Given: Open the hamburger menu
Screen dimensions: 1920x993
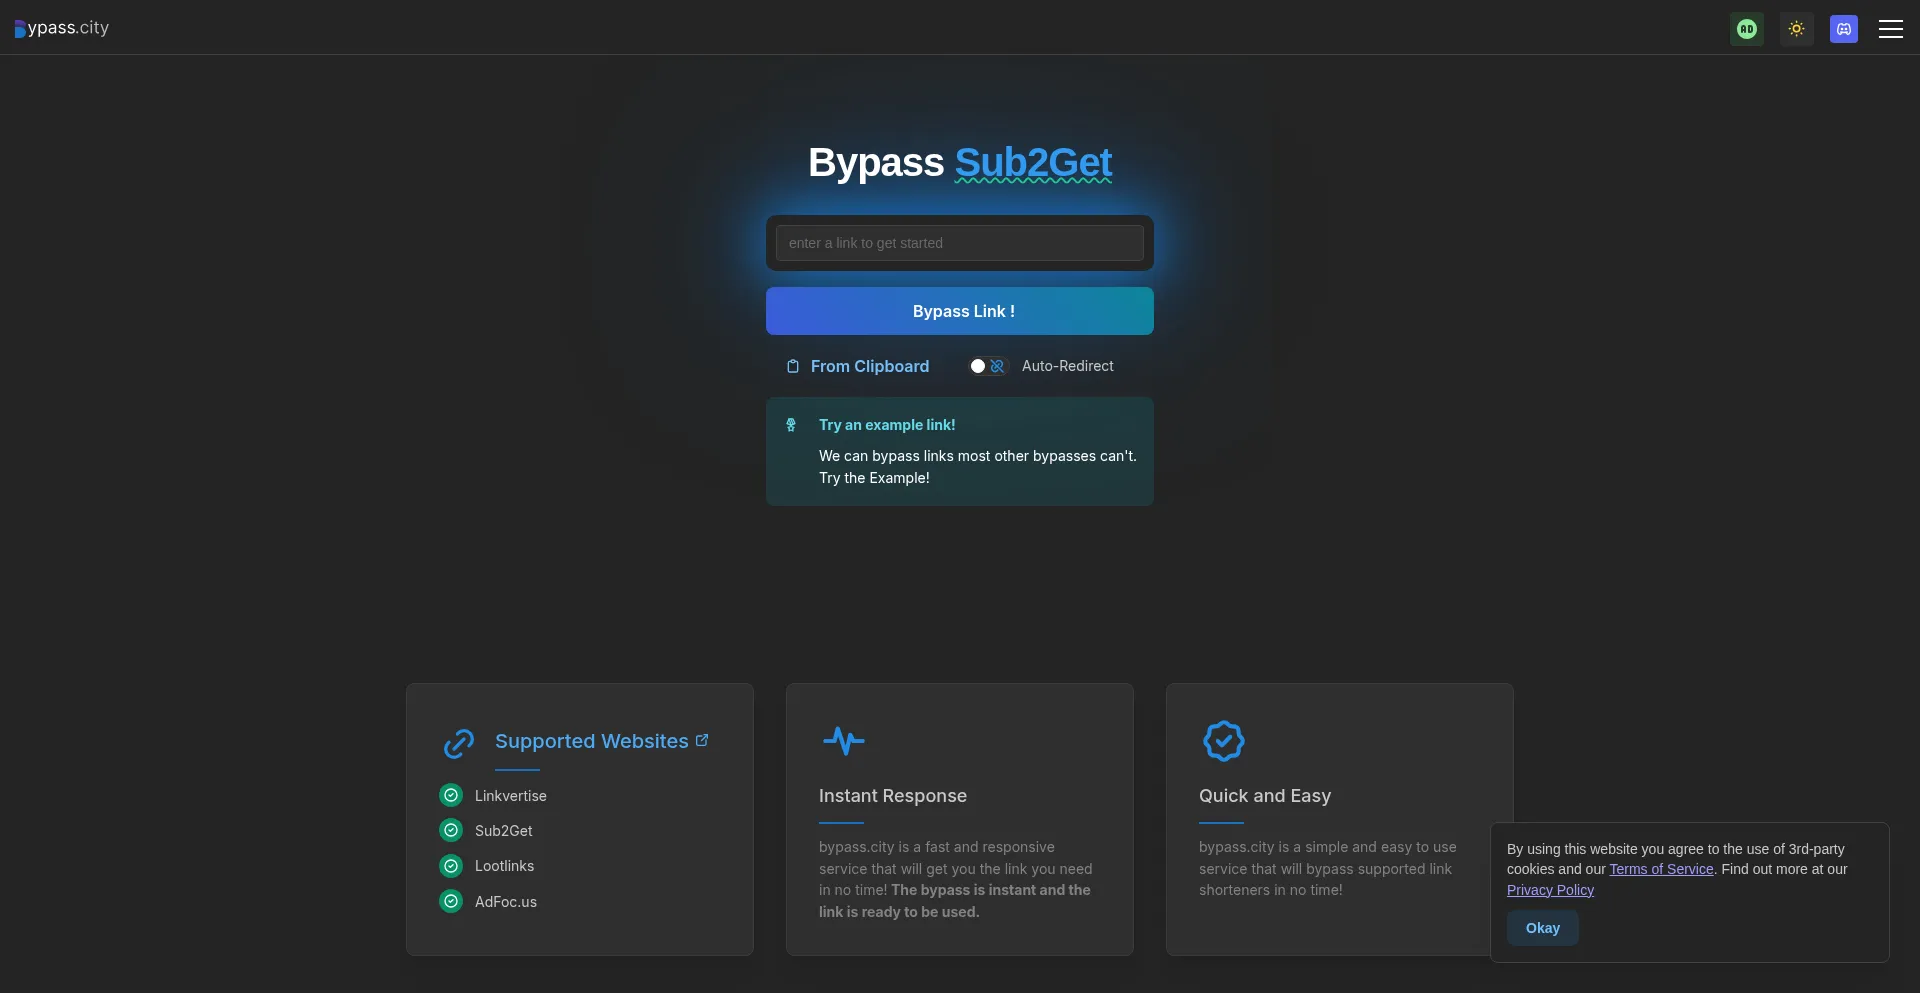Looking at the screenshot, I should [x=1890, y=29].
